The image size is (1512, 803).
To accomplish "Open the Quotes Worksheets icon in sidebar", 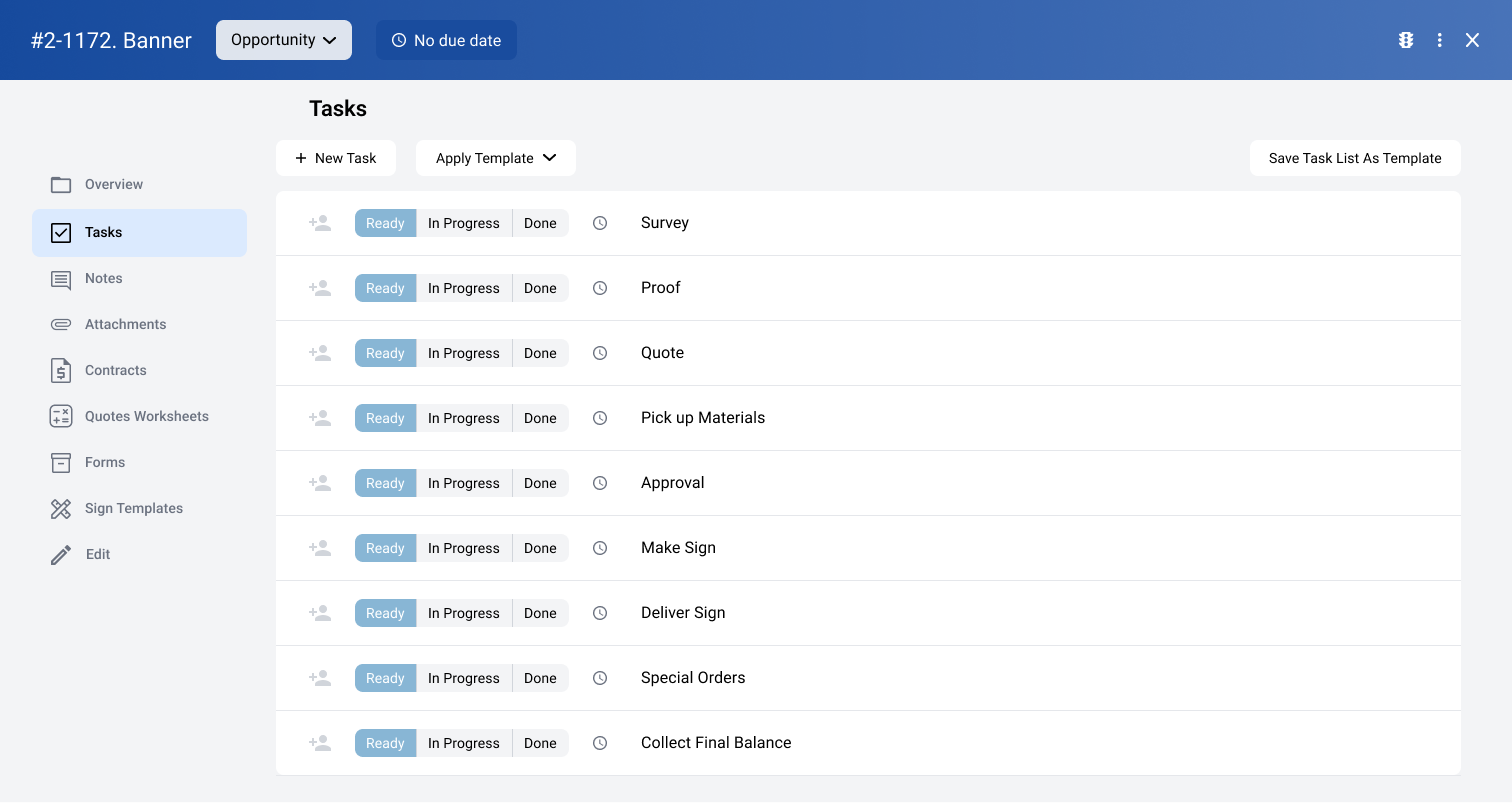I will [x=61, y=416].
